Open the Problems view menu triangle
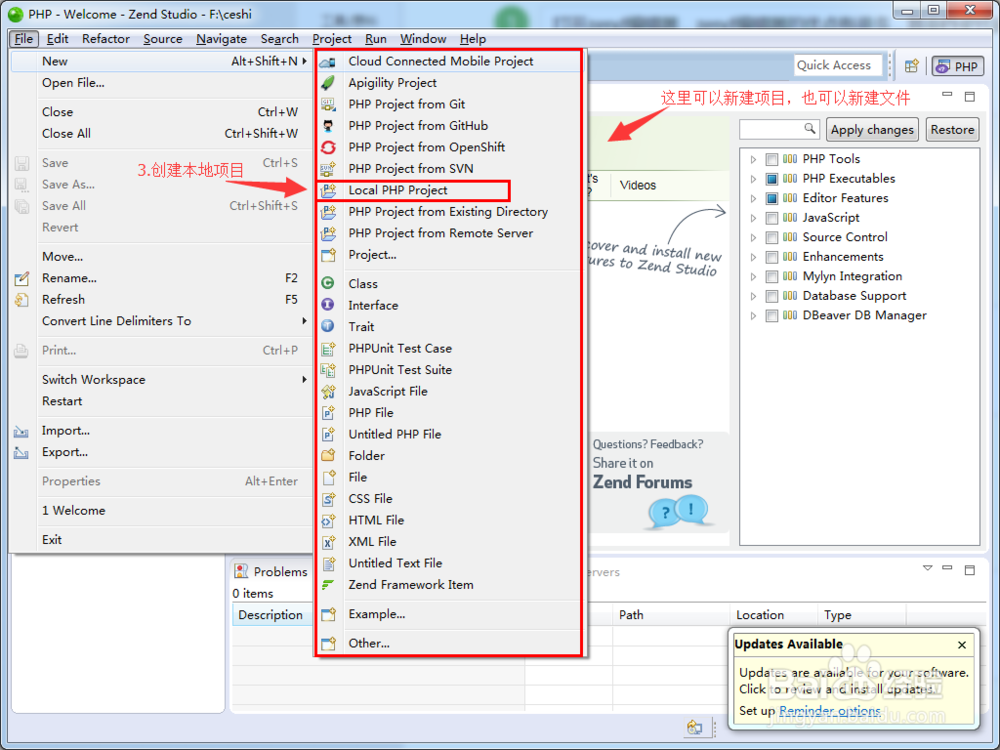The height and width of the screenshot is (750, 1000). (x=928, y=568)
